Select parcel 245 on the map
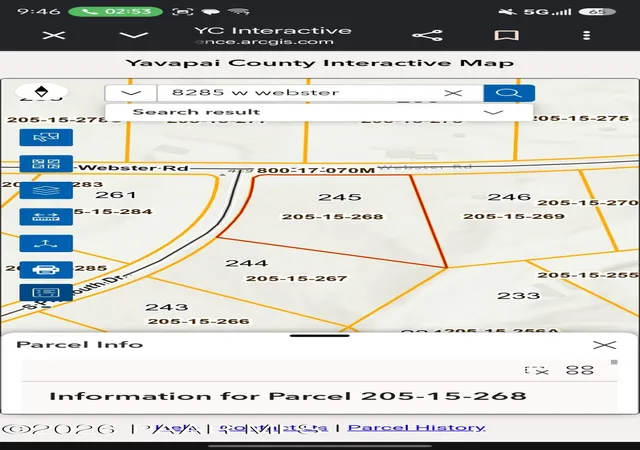This screenshot has width=640, height=450. pos(340,197)
